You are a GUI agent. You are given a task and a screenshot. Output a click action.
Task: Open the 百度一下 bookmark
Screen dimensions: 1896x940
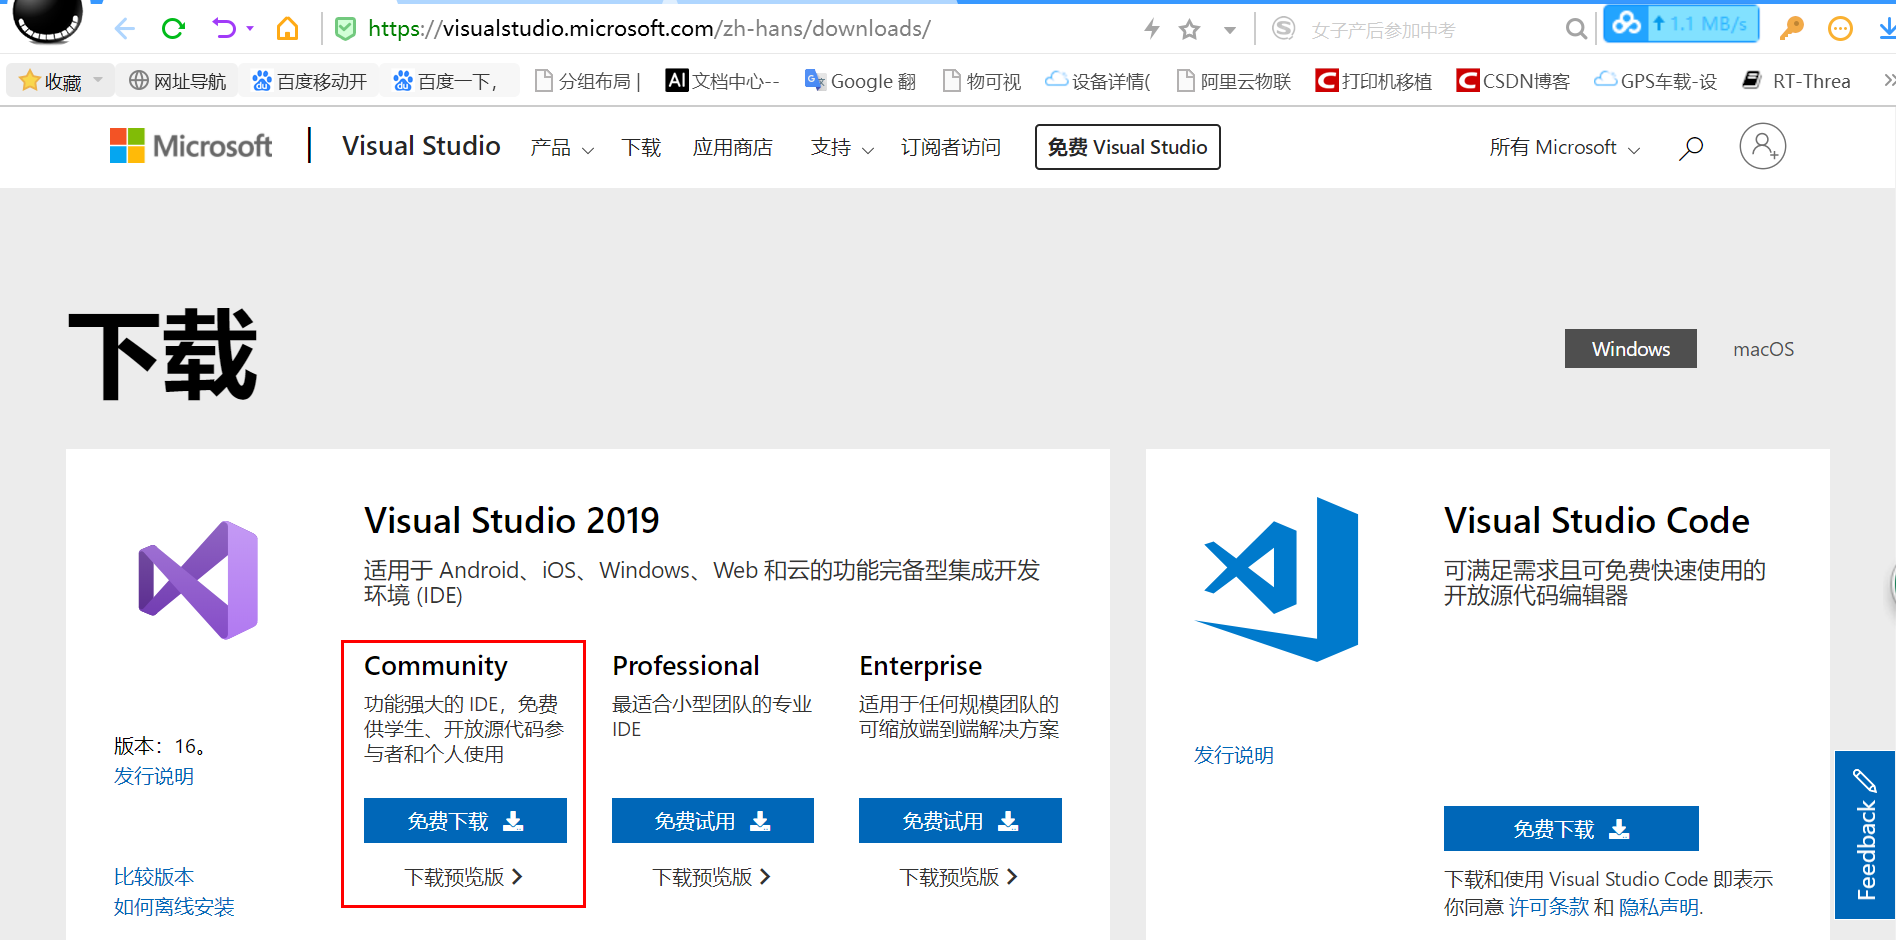(x=446, y=81)
